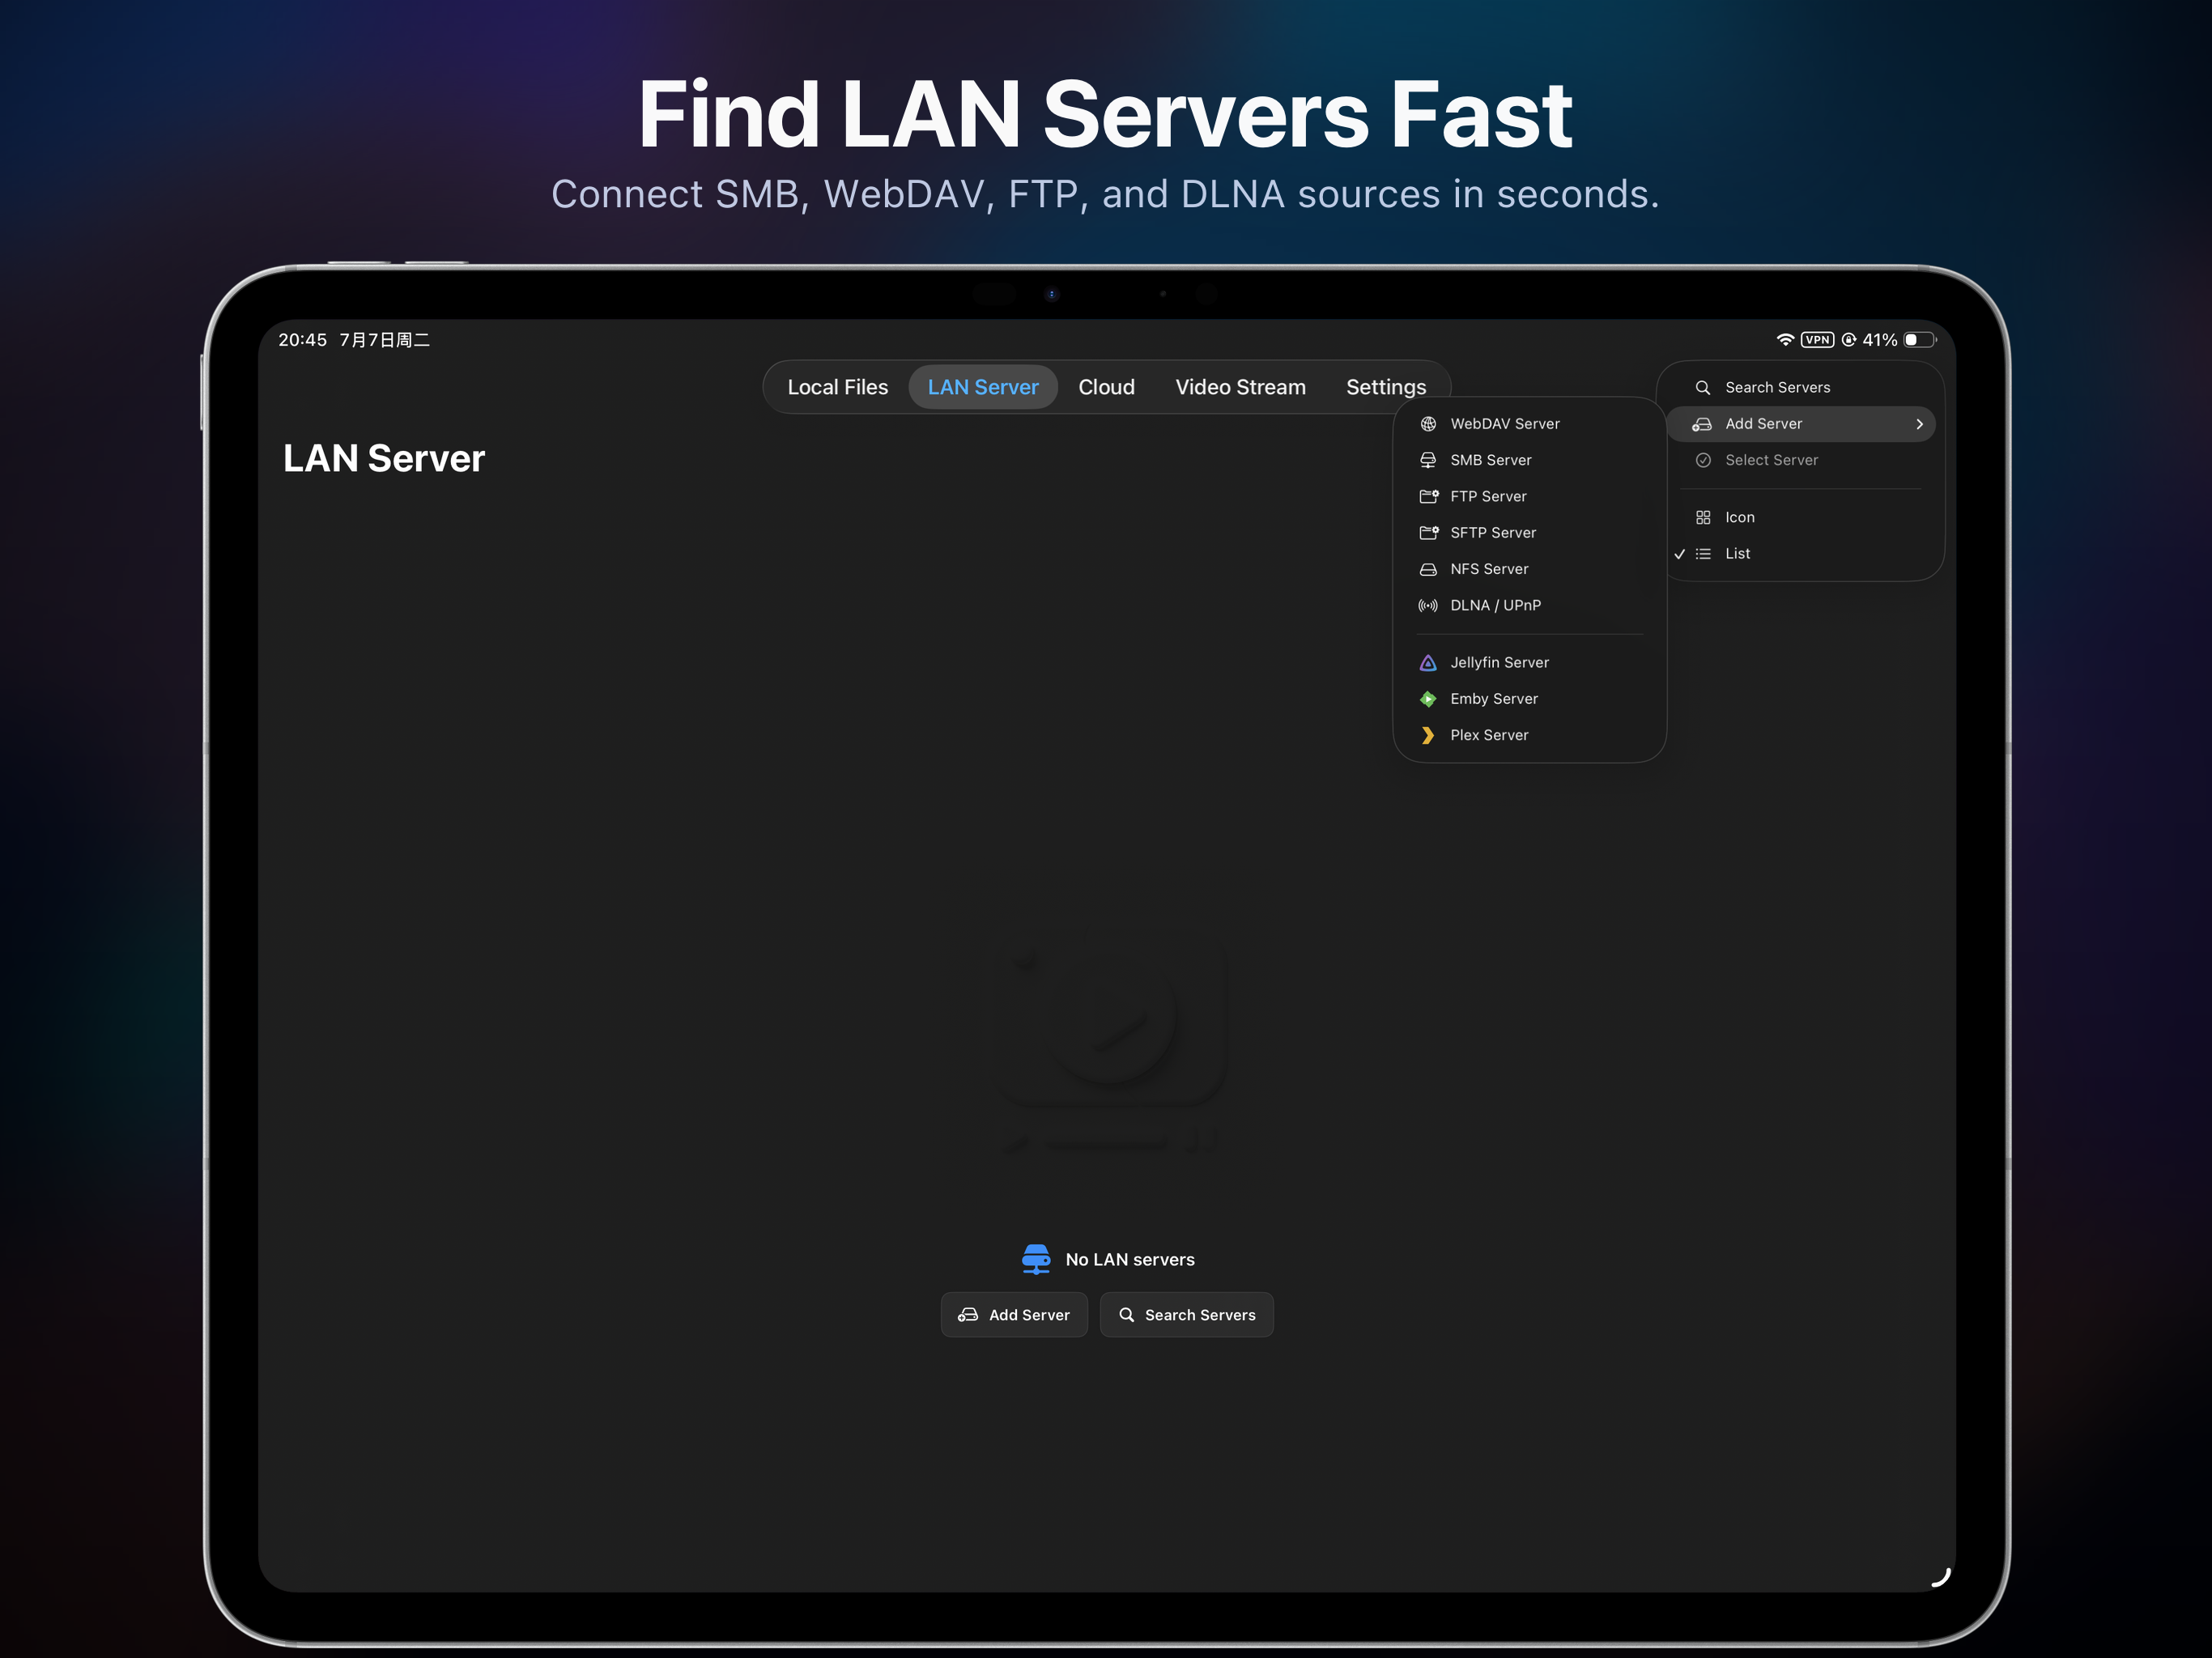Image resolution: width=2212 pixels, height=1658 pixels.
Task: Click the 20:45 clock in the status bar
Action: (x=302, y=340)
